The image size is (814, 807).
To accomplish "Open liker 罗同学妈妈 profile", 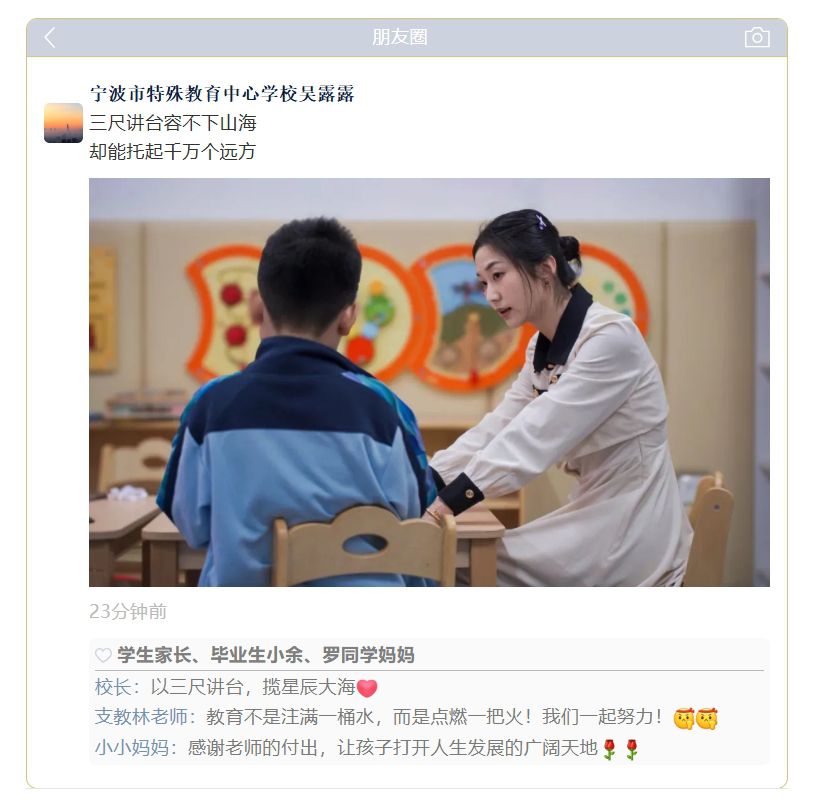I will click(x=368, y=655).
